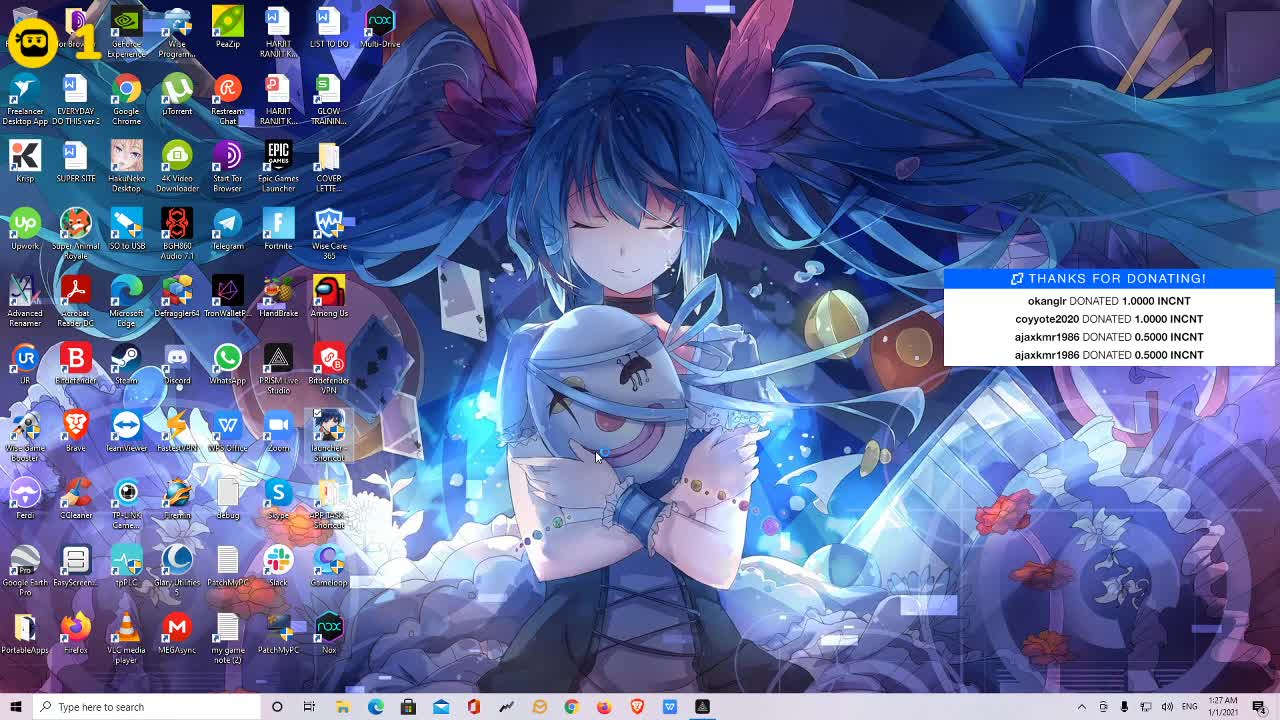
Task: Open the BGH860 Audio 7.1 icon
Action: pyautogui.click(x=177, y=234)
